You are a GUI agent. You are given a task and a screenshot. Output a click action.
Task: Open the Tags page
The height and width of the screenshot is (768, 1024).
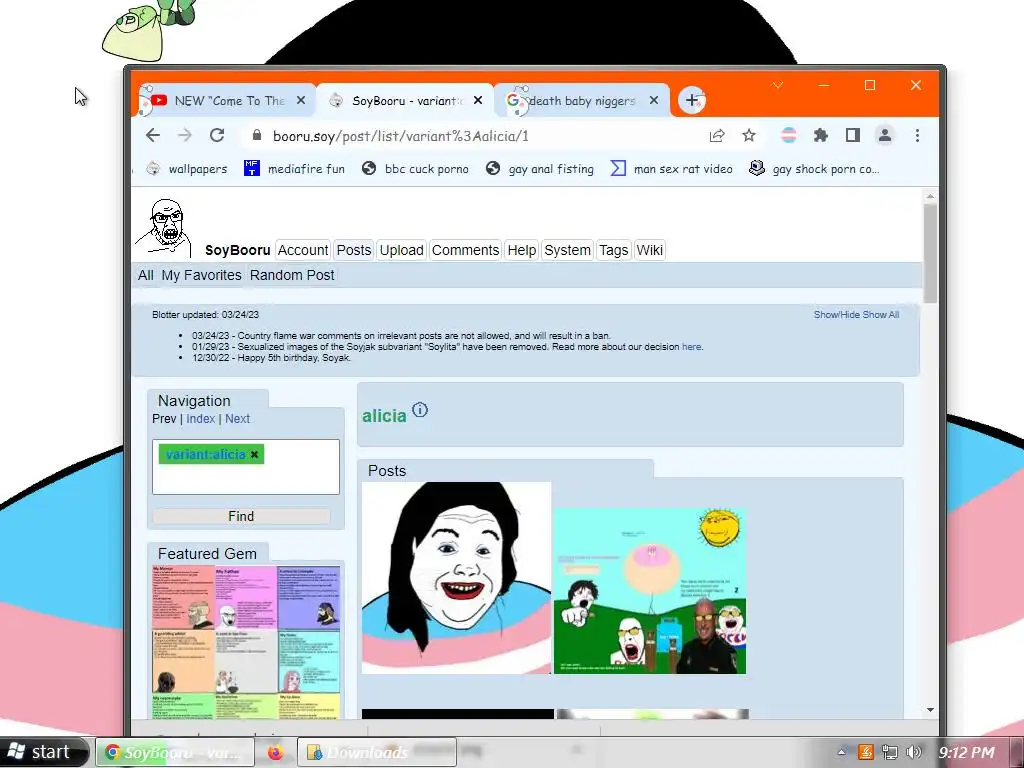coord(613,250)
